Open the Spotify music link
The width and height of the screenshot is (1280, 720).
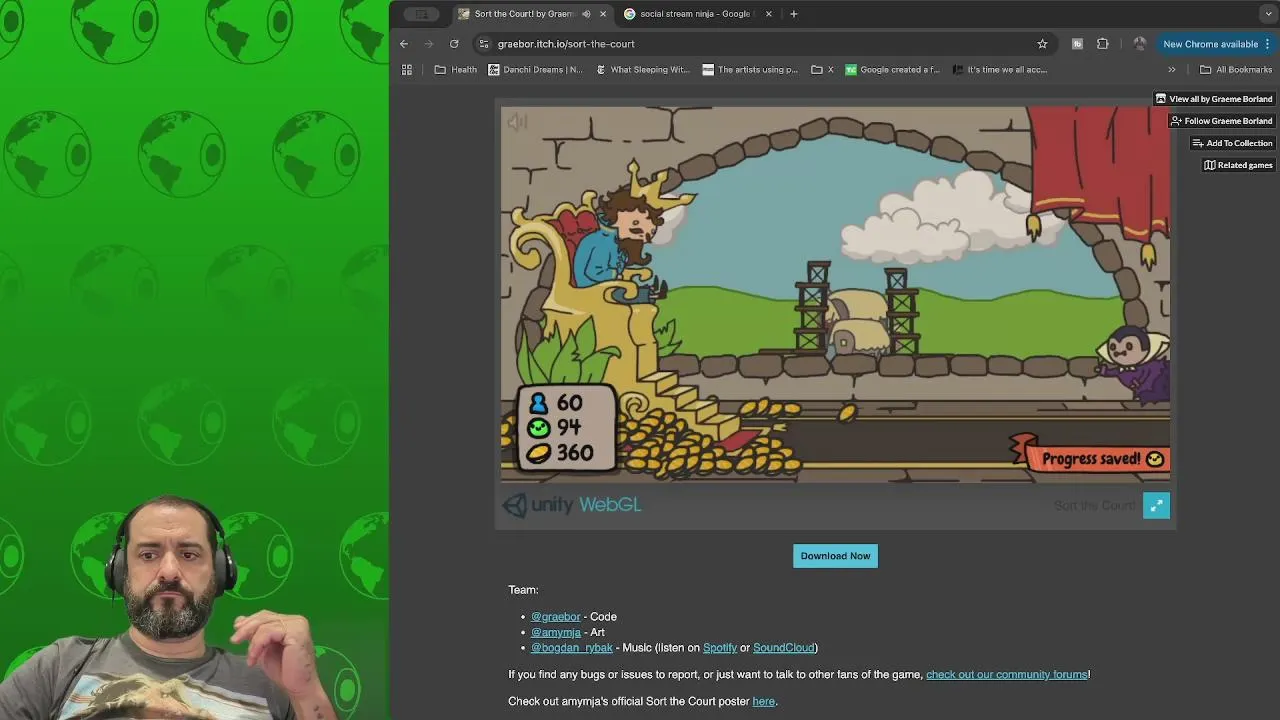pyautogui.click(x=720, y=648)
